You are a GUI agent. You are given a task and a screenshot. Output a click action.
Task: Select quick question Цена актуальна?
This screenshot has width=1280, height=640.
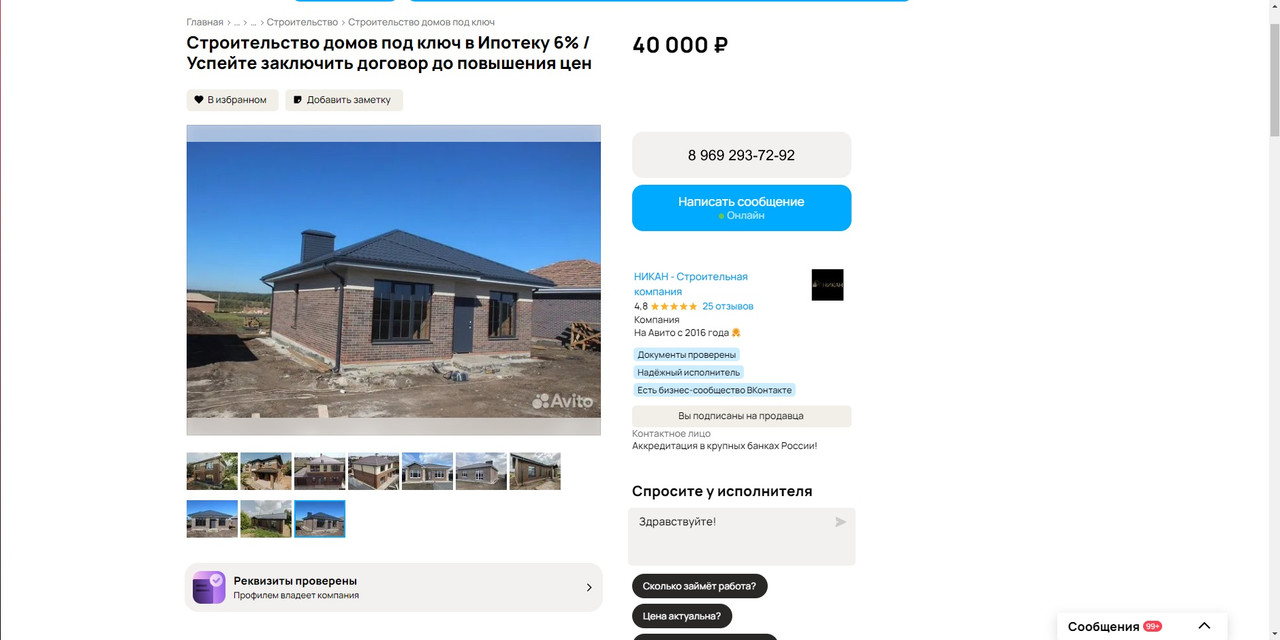tap(682, 616)
